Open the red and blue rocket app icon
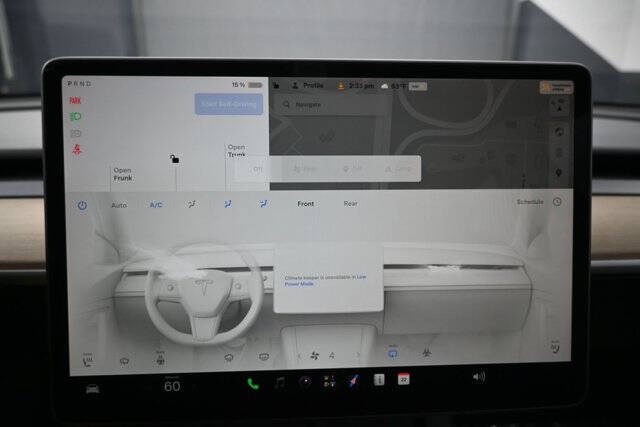This screenshot has height=427, width=640. [x=353, y=380]
